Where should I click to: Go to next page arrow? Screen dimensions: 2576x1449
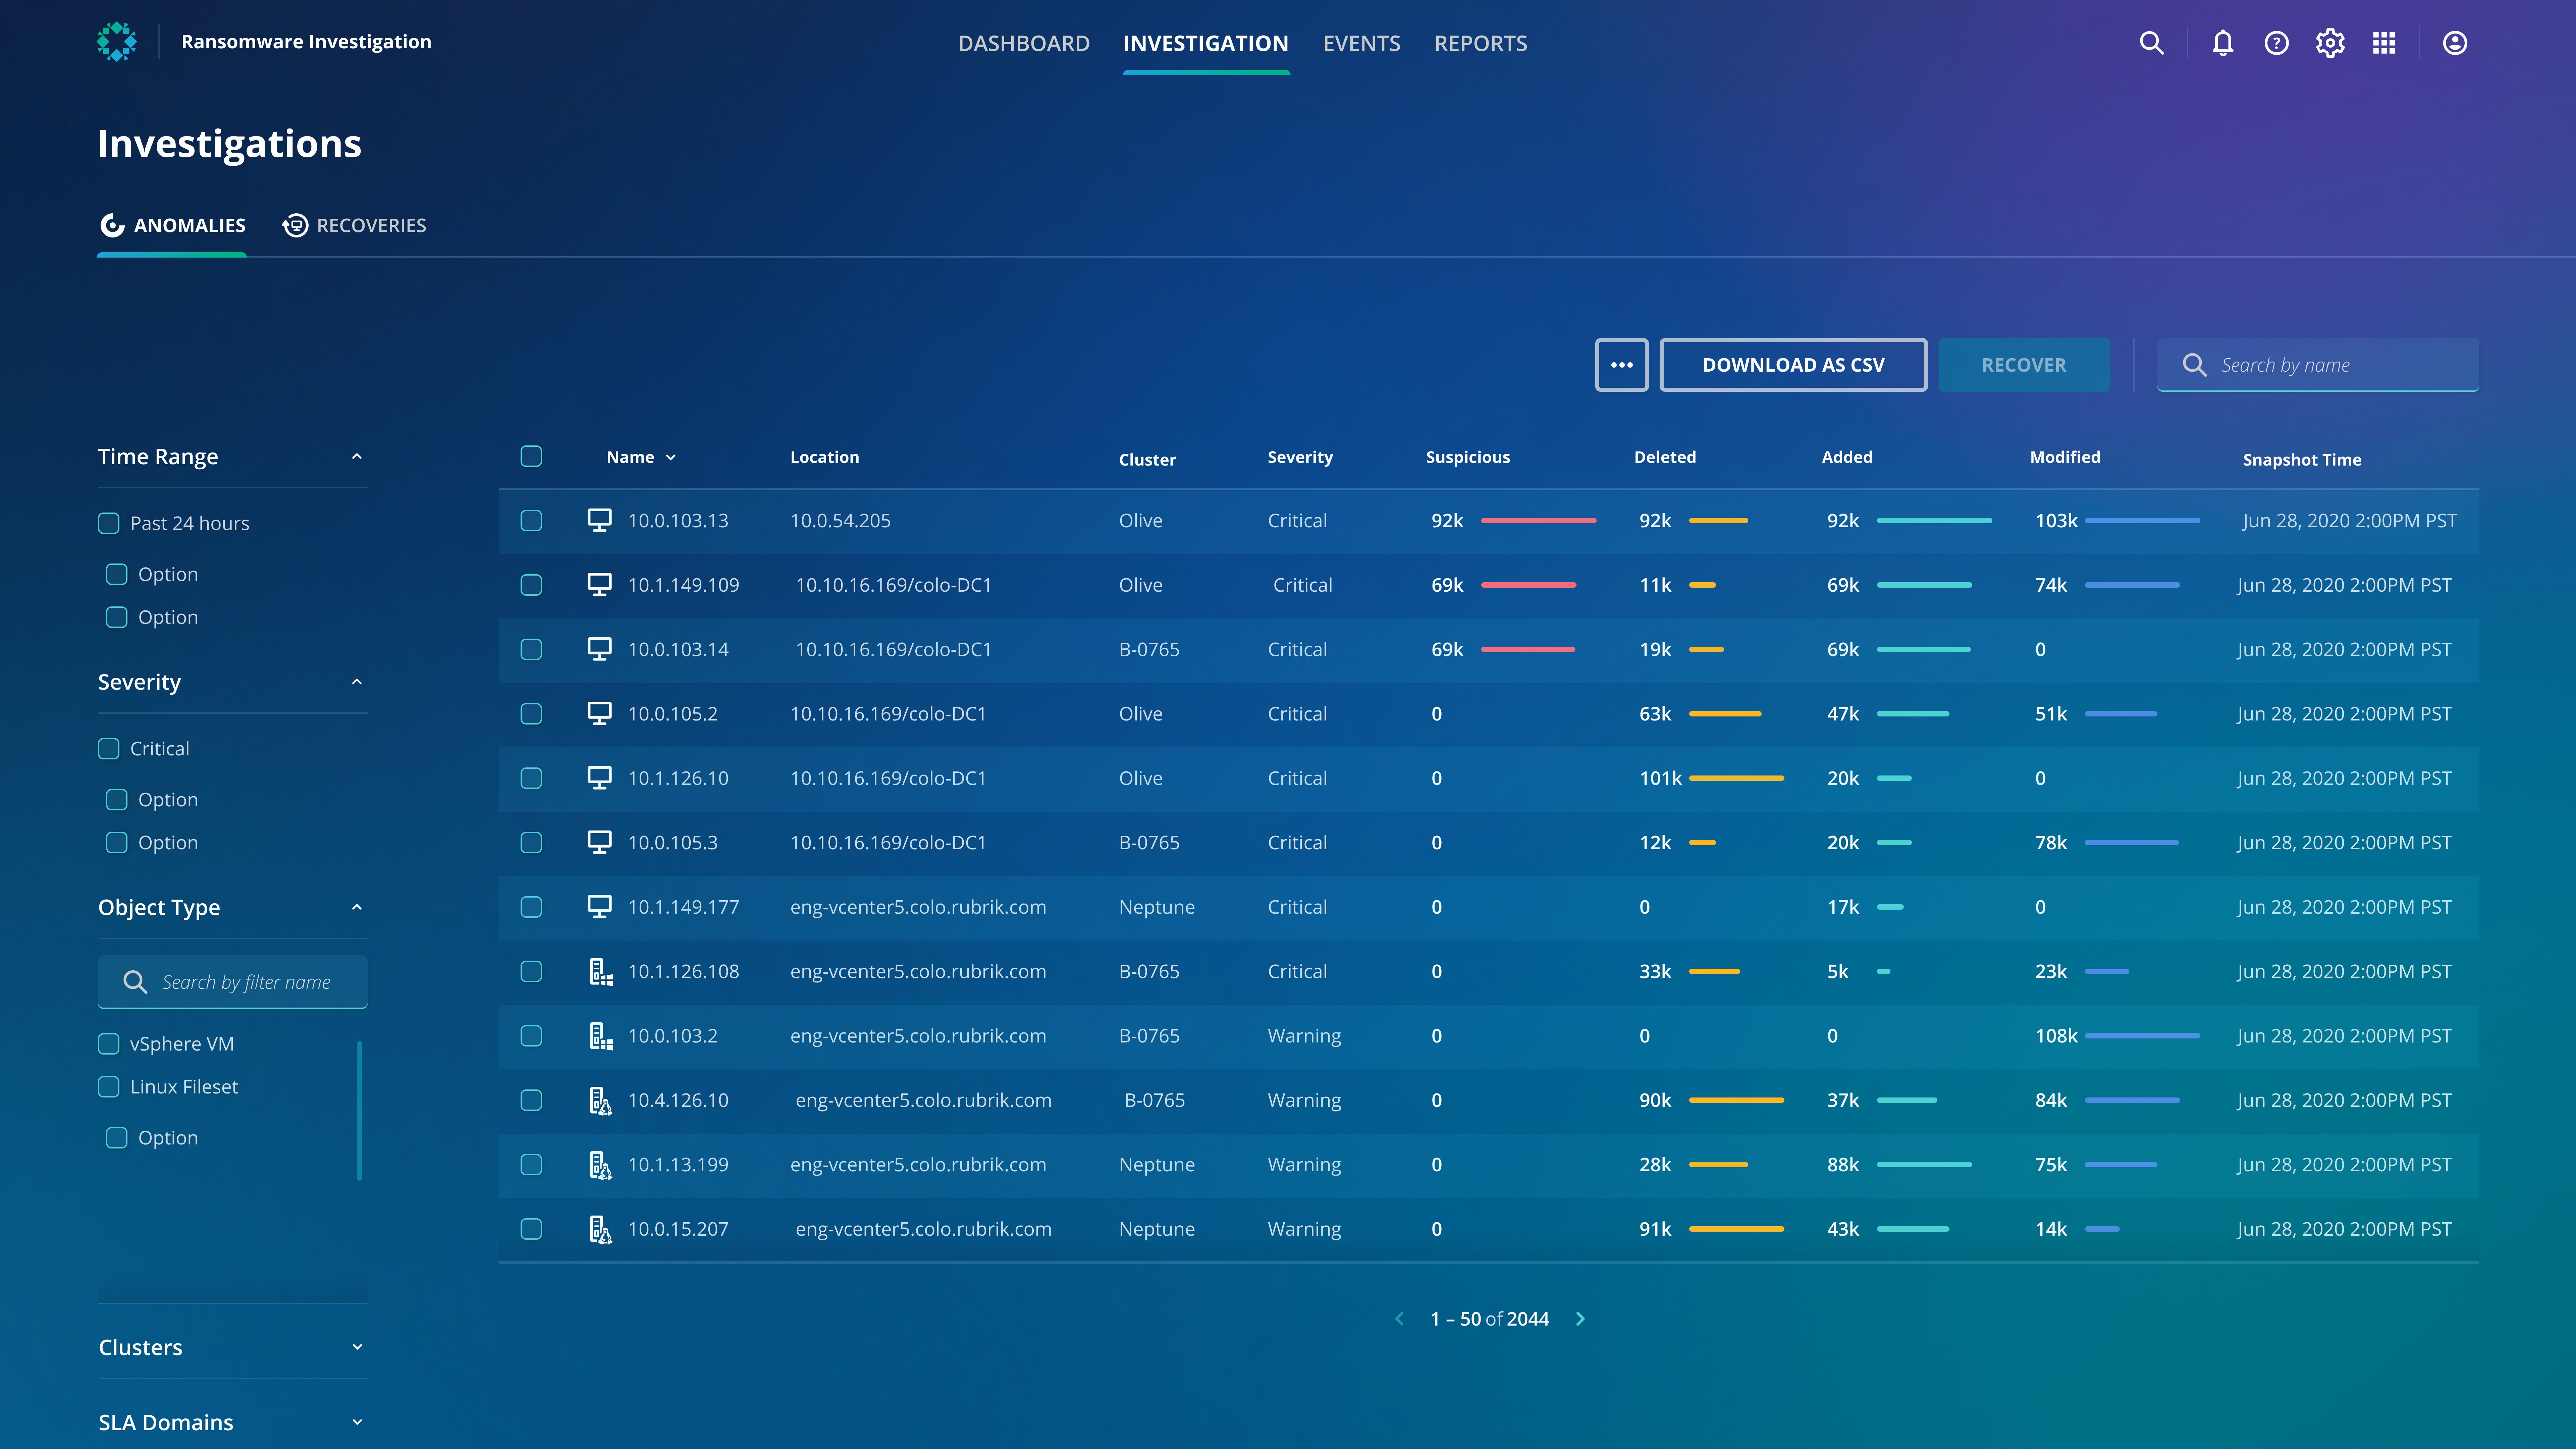pos(1580,1319)
